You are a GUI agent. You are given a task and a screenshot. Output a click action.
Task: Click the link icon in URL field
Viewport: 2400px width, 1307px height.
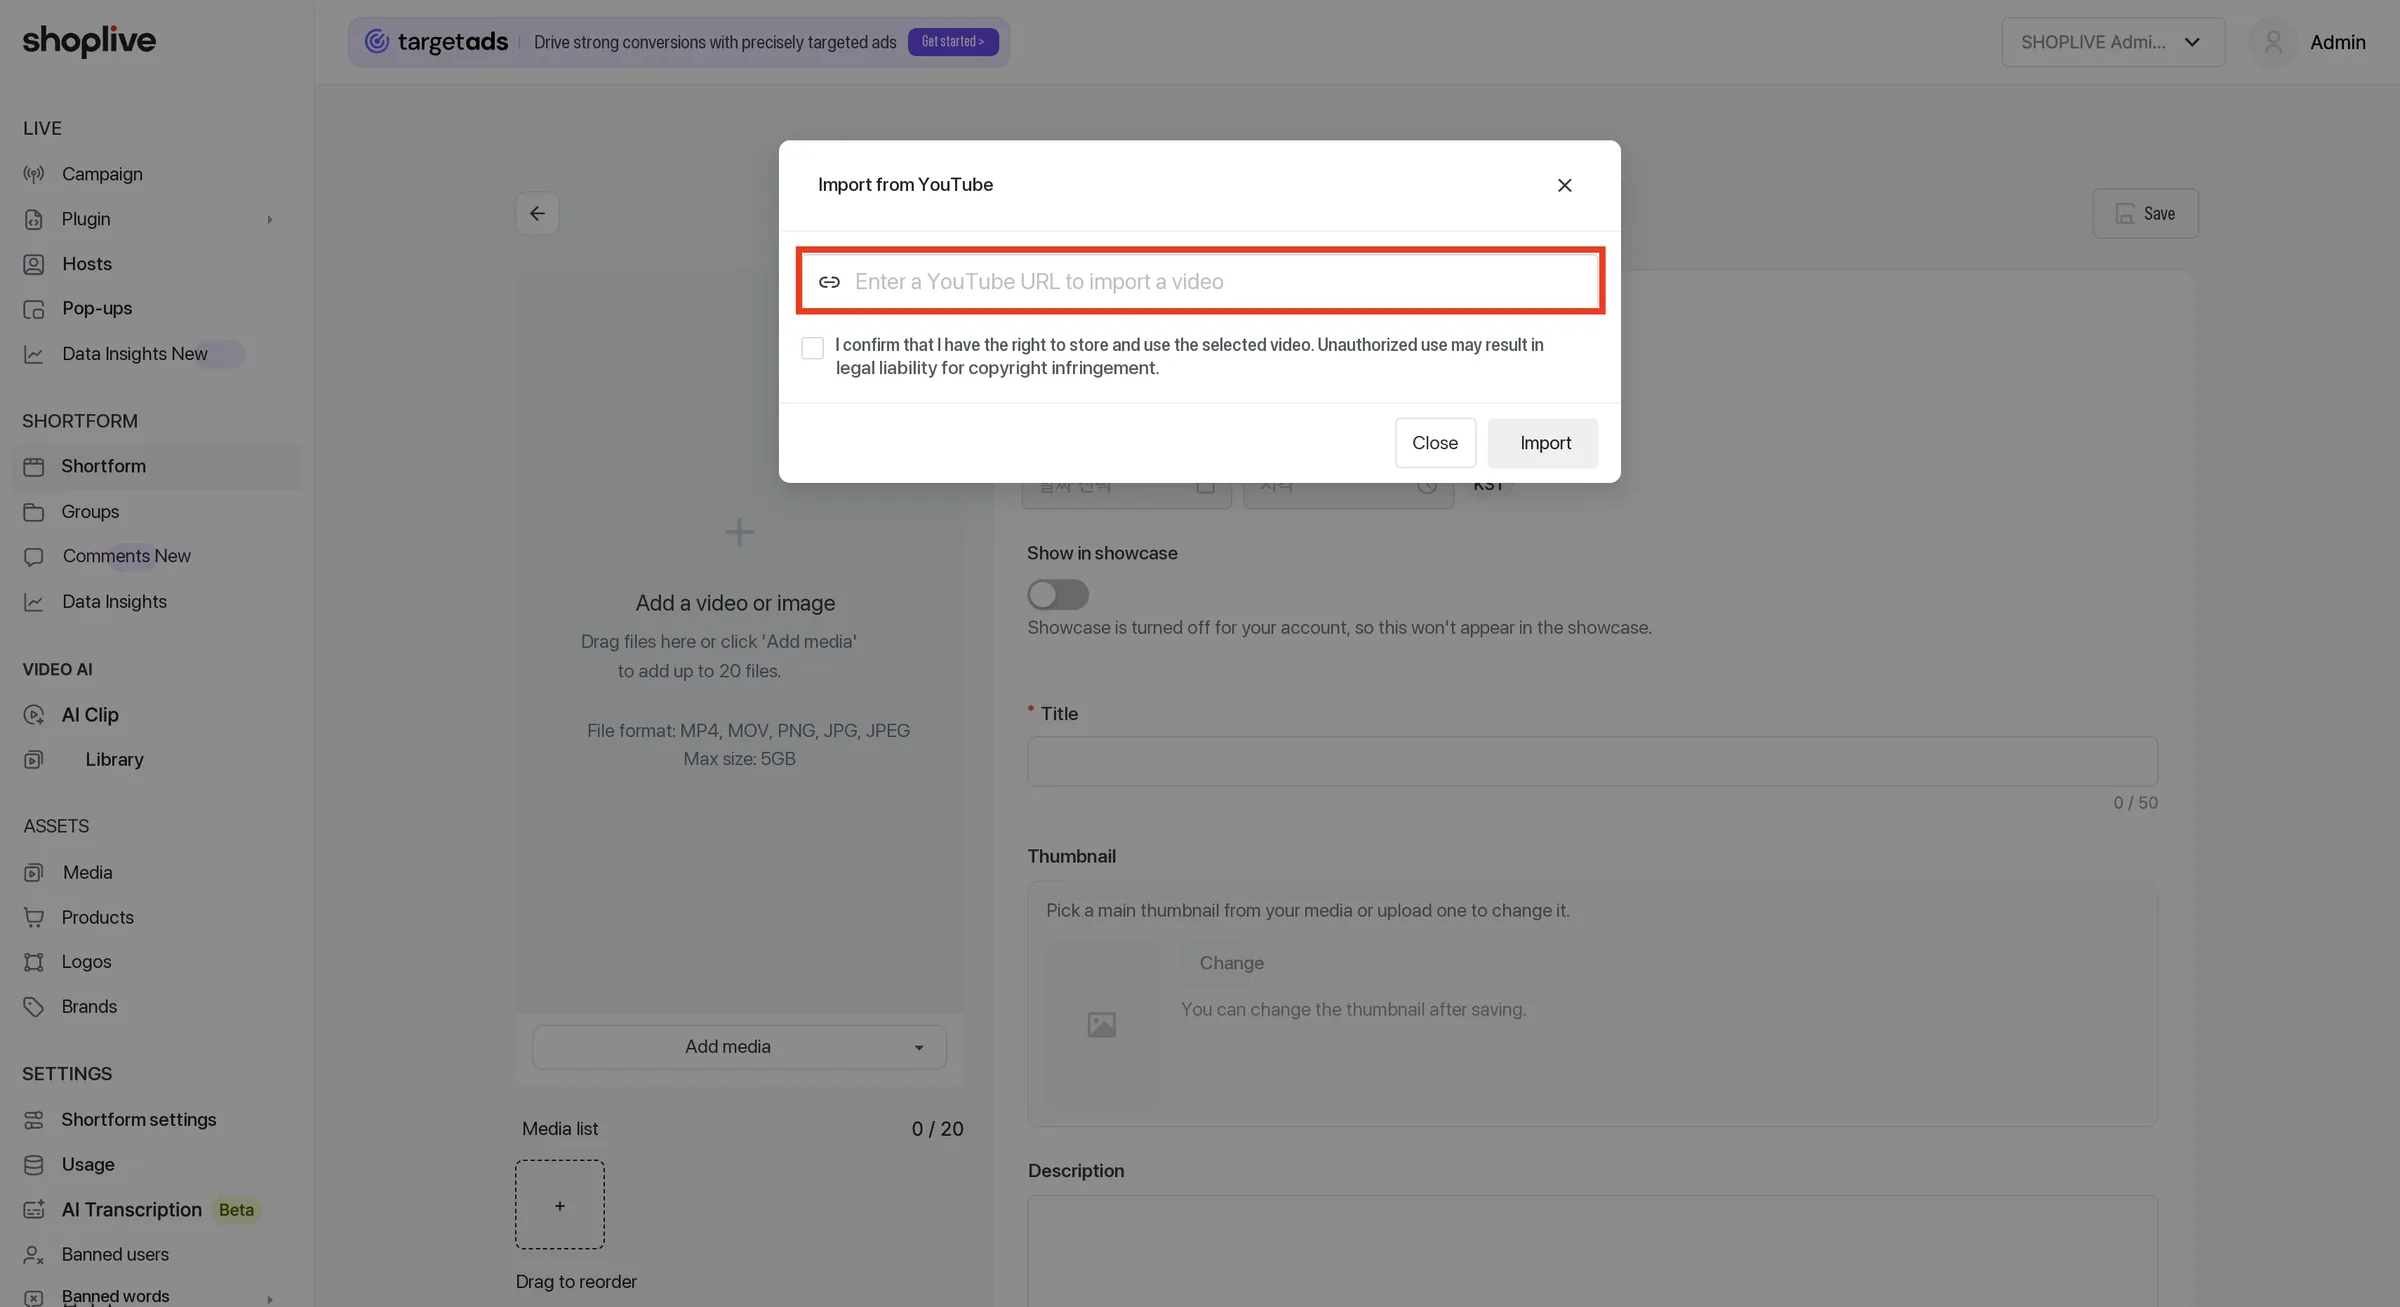[829, 282]
